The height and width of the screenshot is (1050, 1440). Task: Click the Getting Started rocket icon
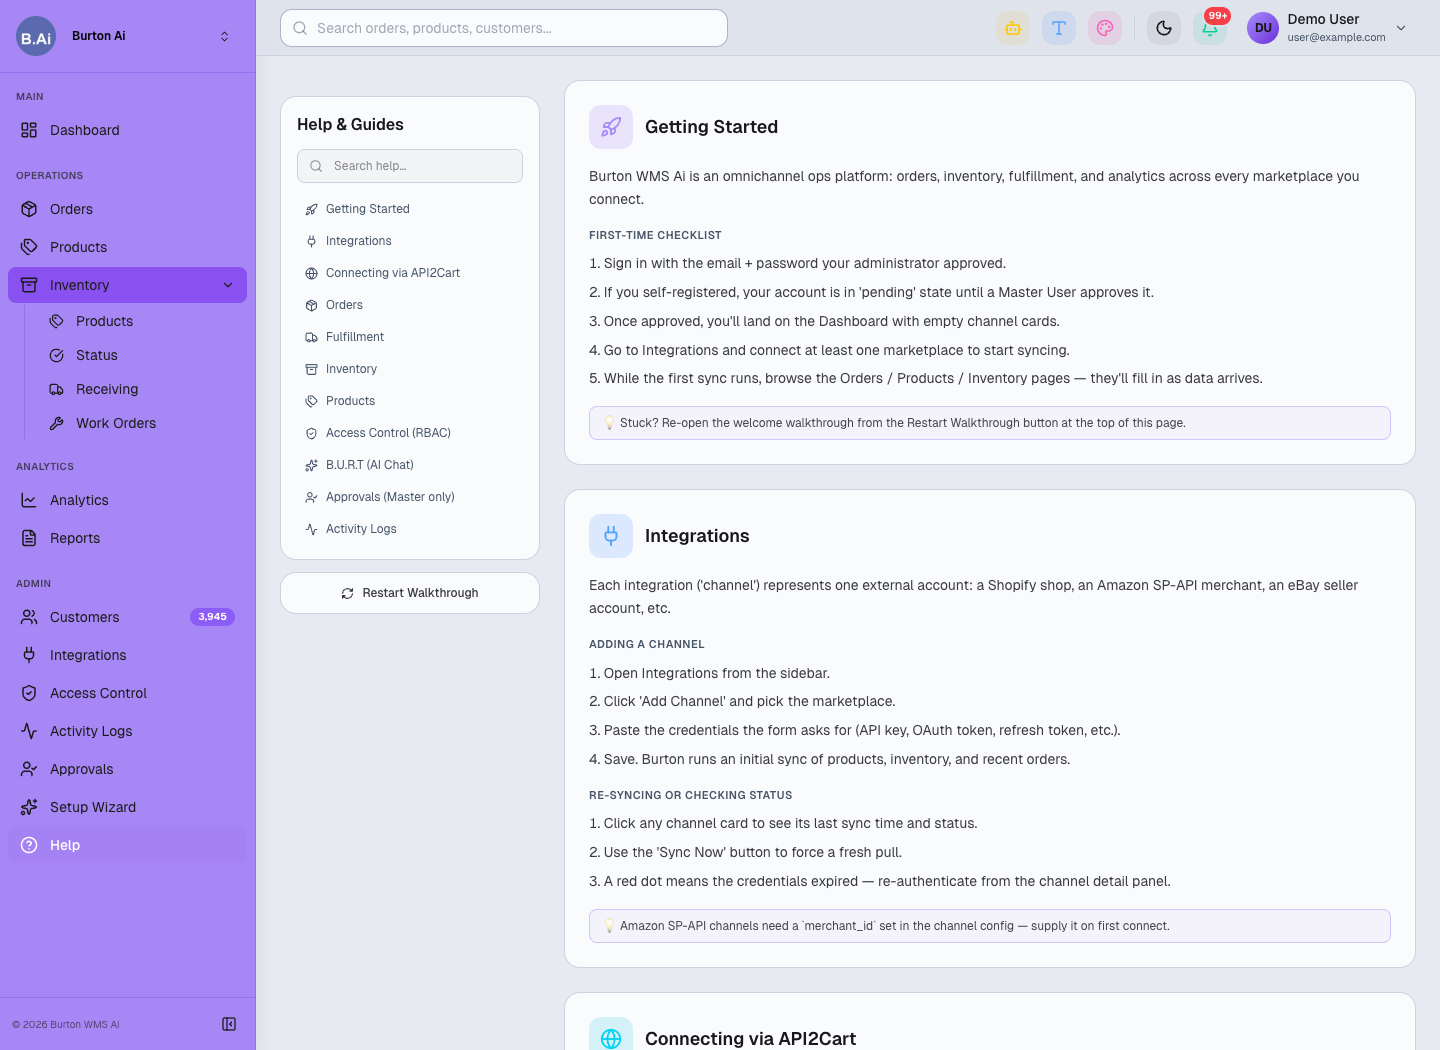coord(611,127)
